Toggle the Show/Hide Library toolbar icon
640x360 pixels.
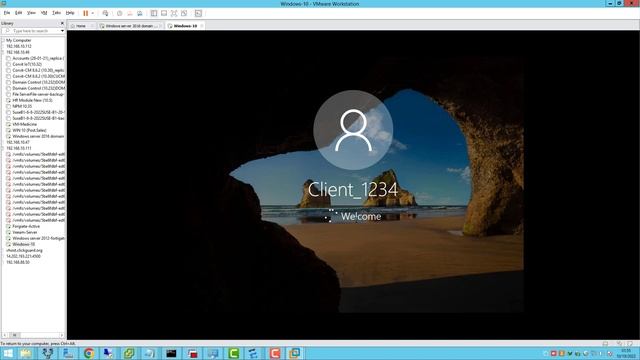154,13
